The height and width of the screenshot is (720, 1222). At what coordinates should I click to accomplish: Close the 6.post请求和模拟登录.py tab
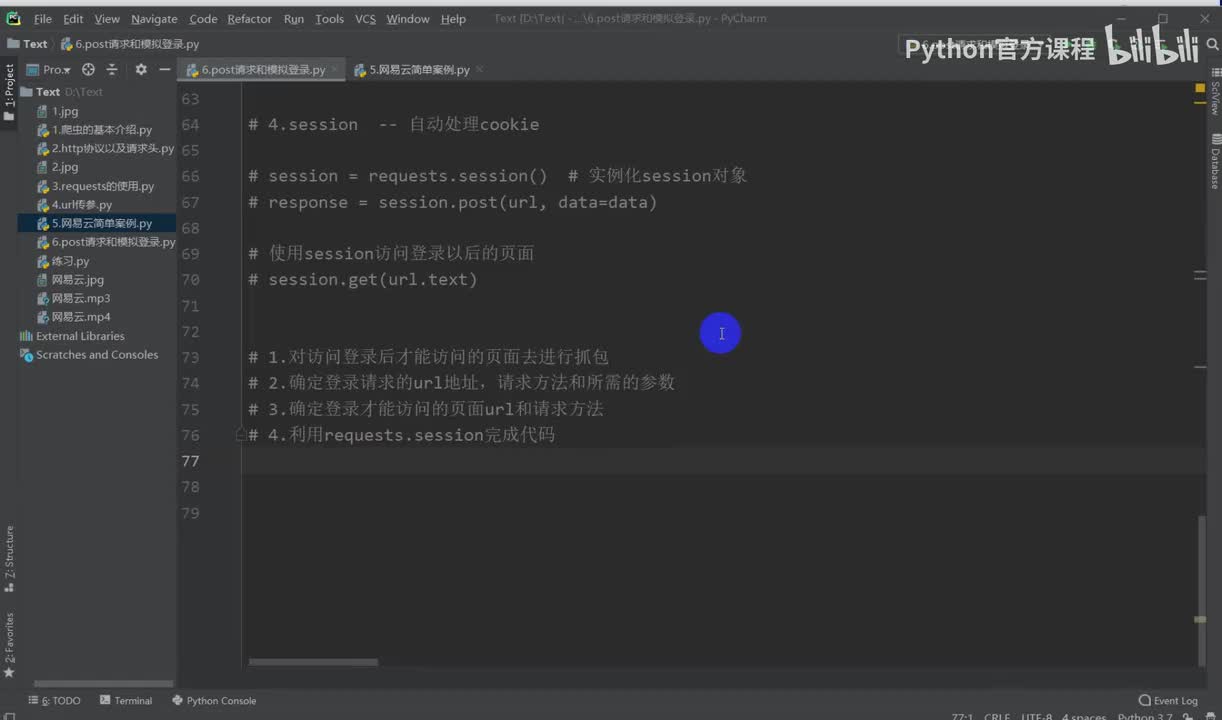click(334, 70)
